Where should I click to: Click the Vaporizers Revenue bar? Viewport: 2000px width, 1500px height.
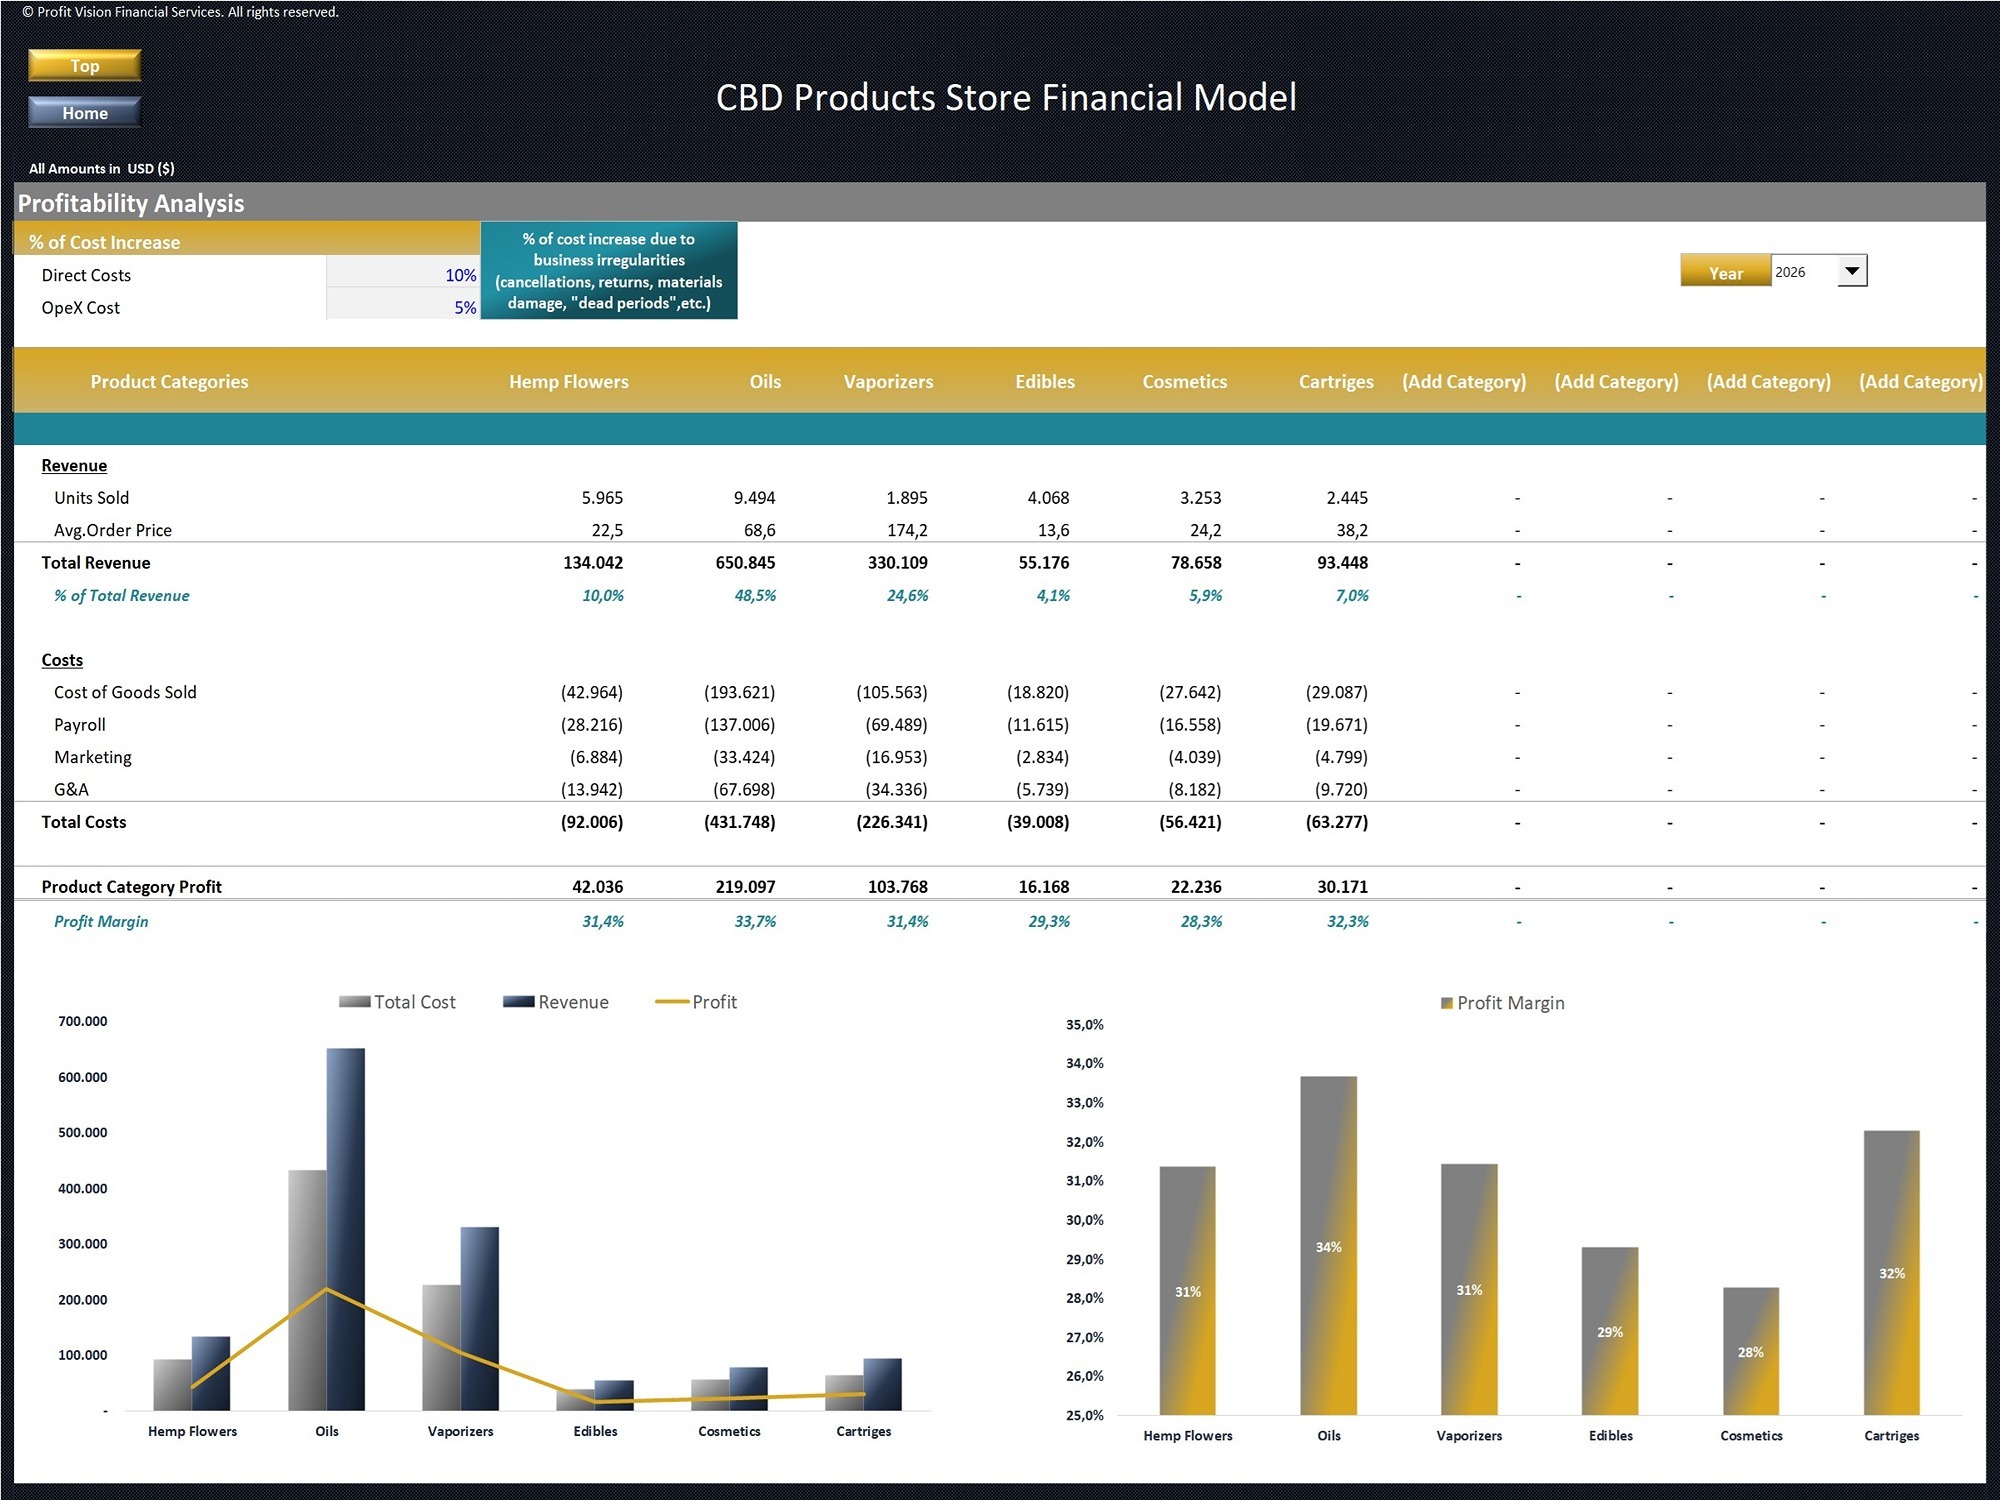pyautogui.click(x=480, y=1318)
